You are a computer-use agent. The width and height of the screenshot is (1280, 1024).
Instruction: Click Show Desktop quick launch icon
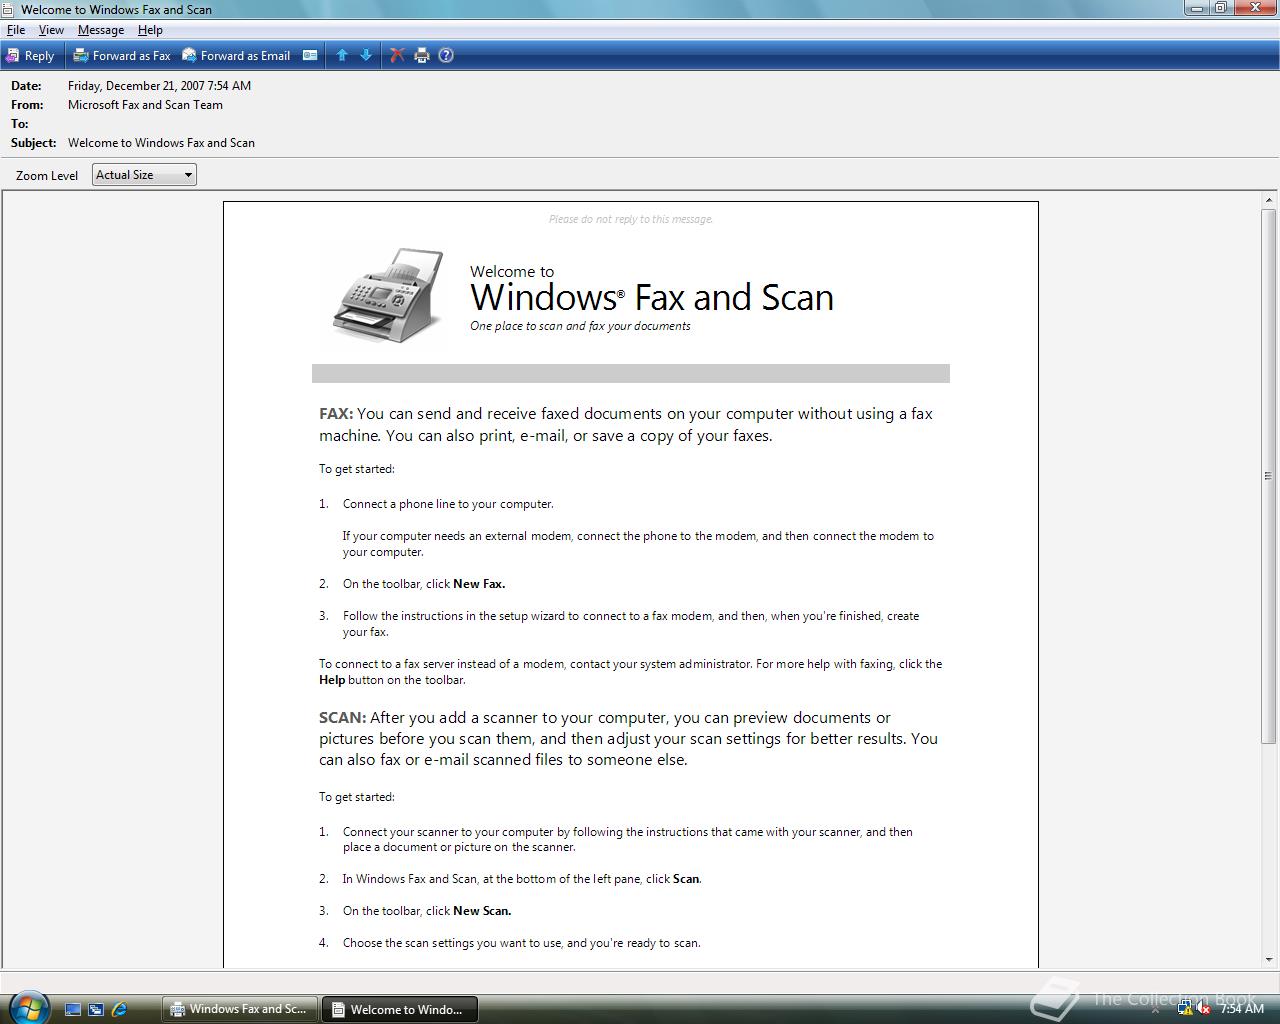point(72,1010)
